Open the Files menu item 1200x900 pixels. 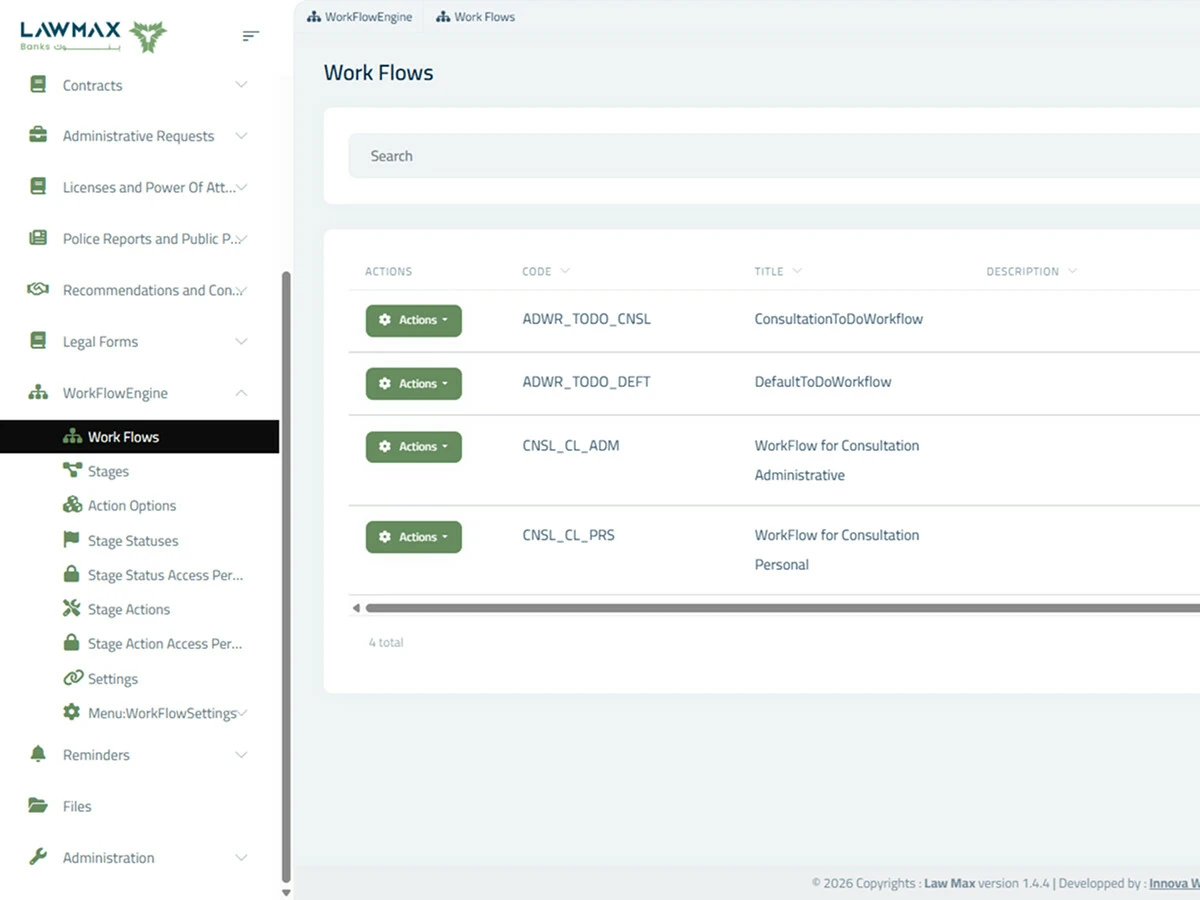[x=77, y=806]
